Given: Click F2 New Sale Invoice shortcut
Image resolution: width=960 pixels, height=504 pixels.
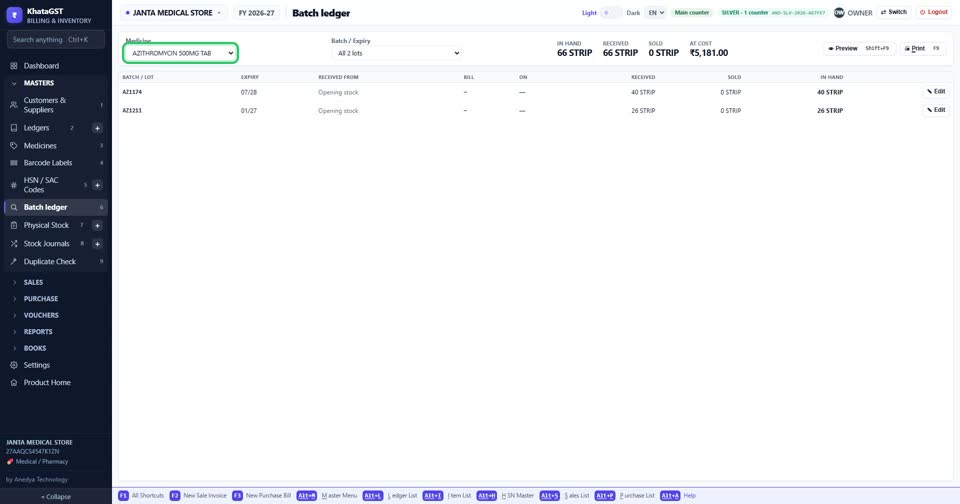Looking at the screenshot, I should pos(198,495).
